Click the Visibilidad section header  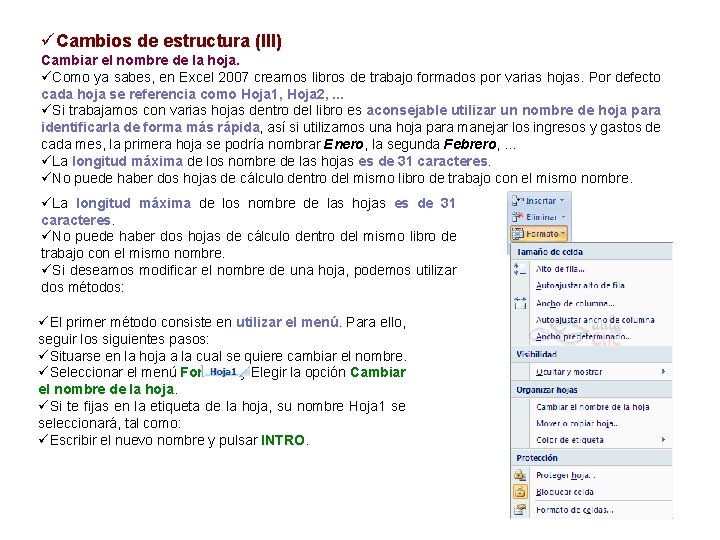point(536,354)
